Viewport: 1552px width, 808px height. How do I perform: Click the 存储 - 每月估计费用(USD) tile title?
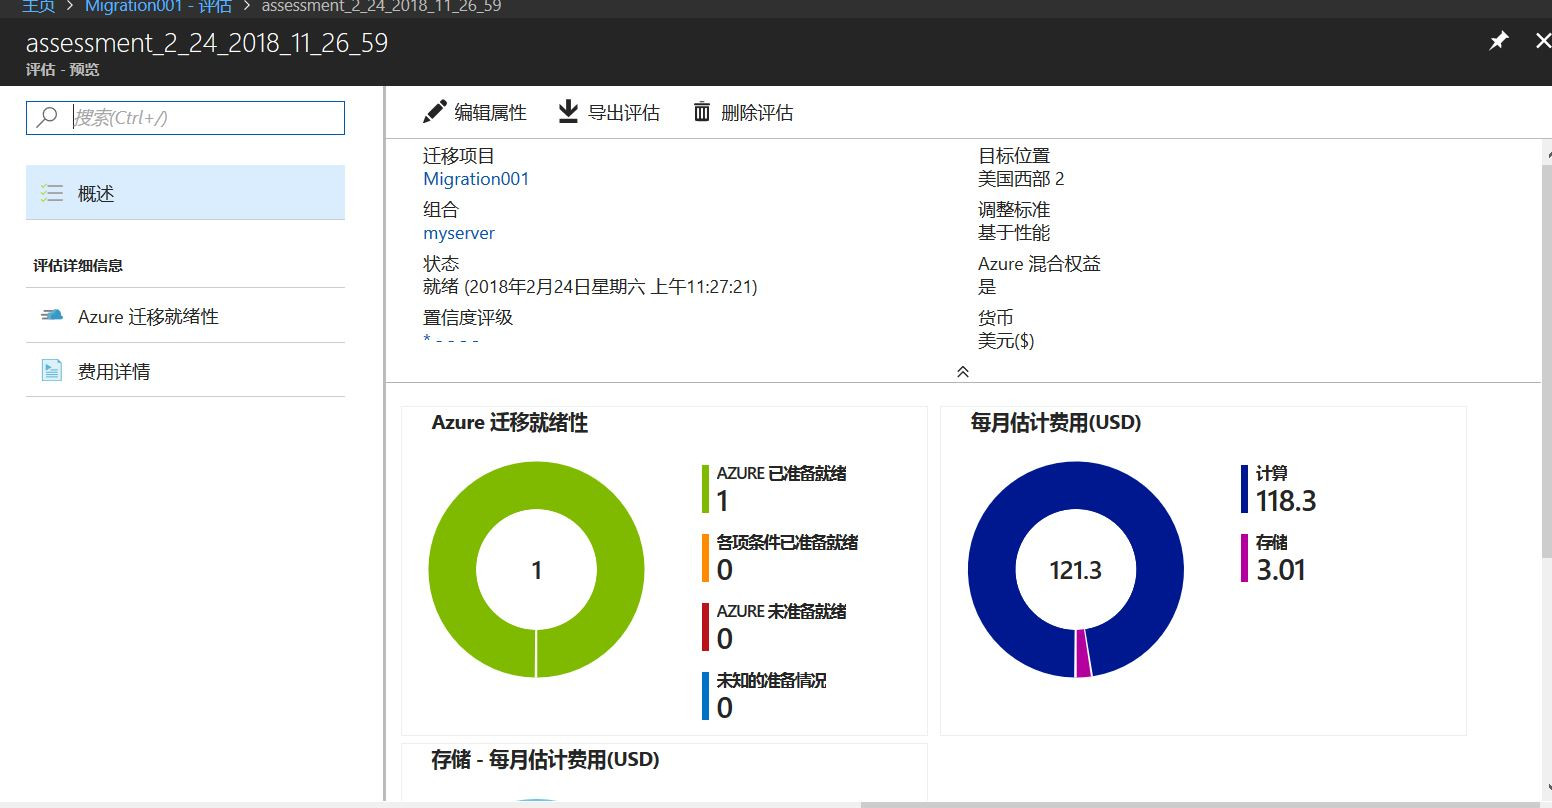point(545,760)
